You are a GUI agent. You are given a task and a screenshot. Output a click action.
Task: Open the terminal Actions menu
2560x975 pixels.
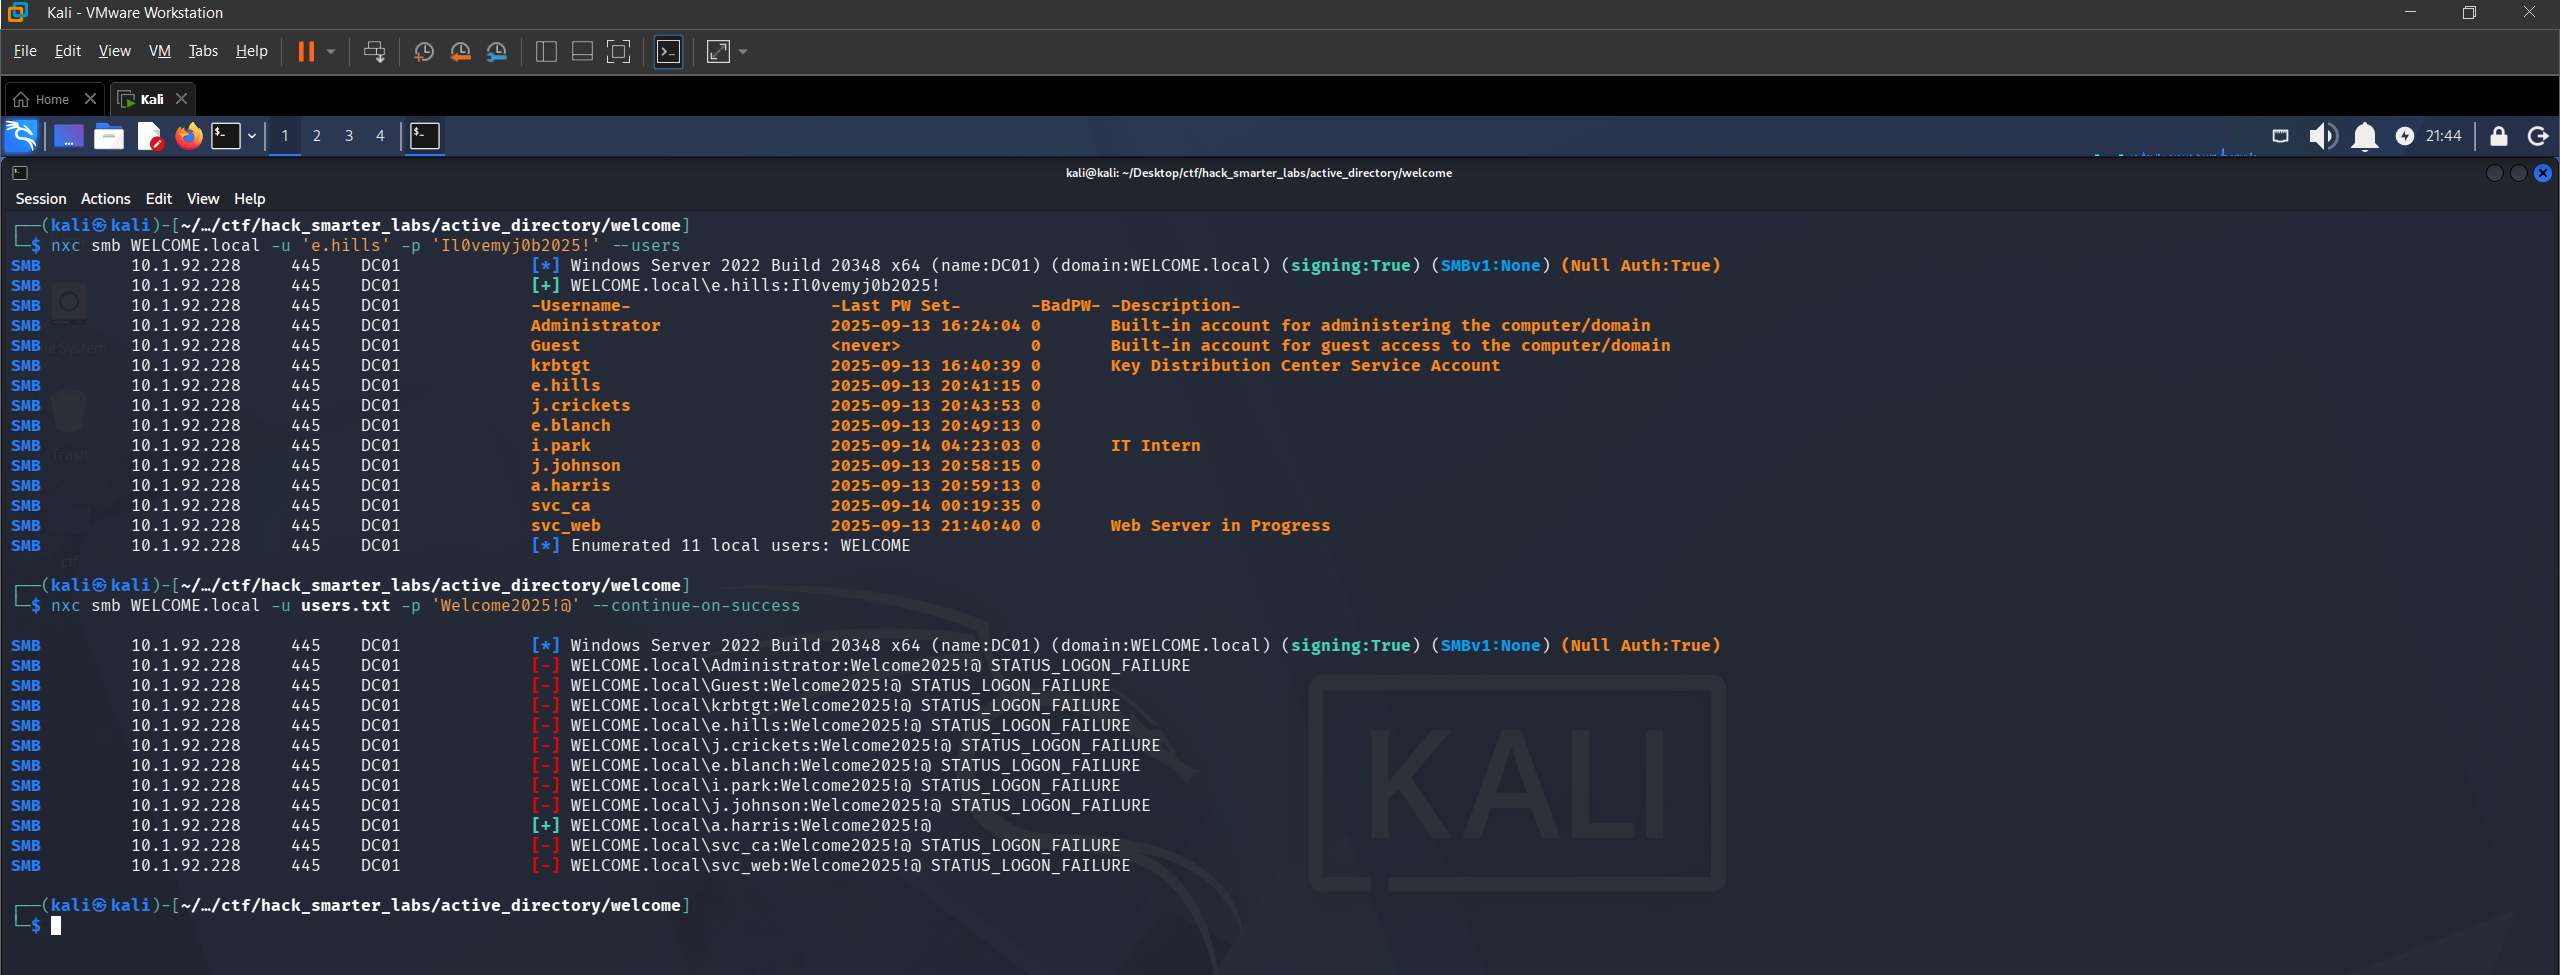(106, 199)
